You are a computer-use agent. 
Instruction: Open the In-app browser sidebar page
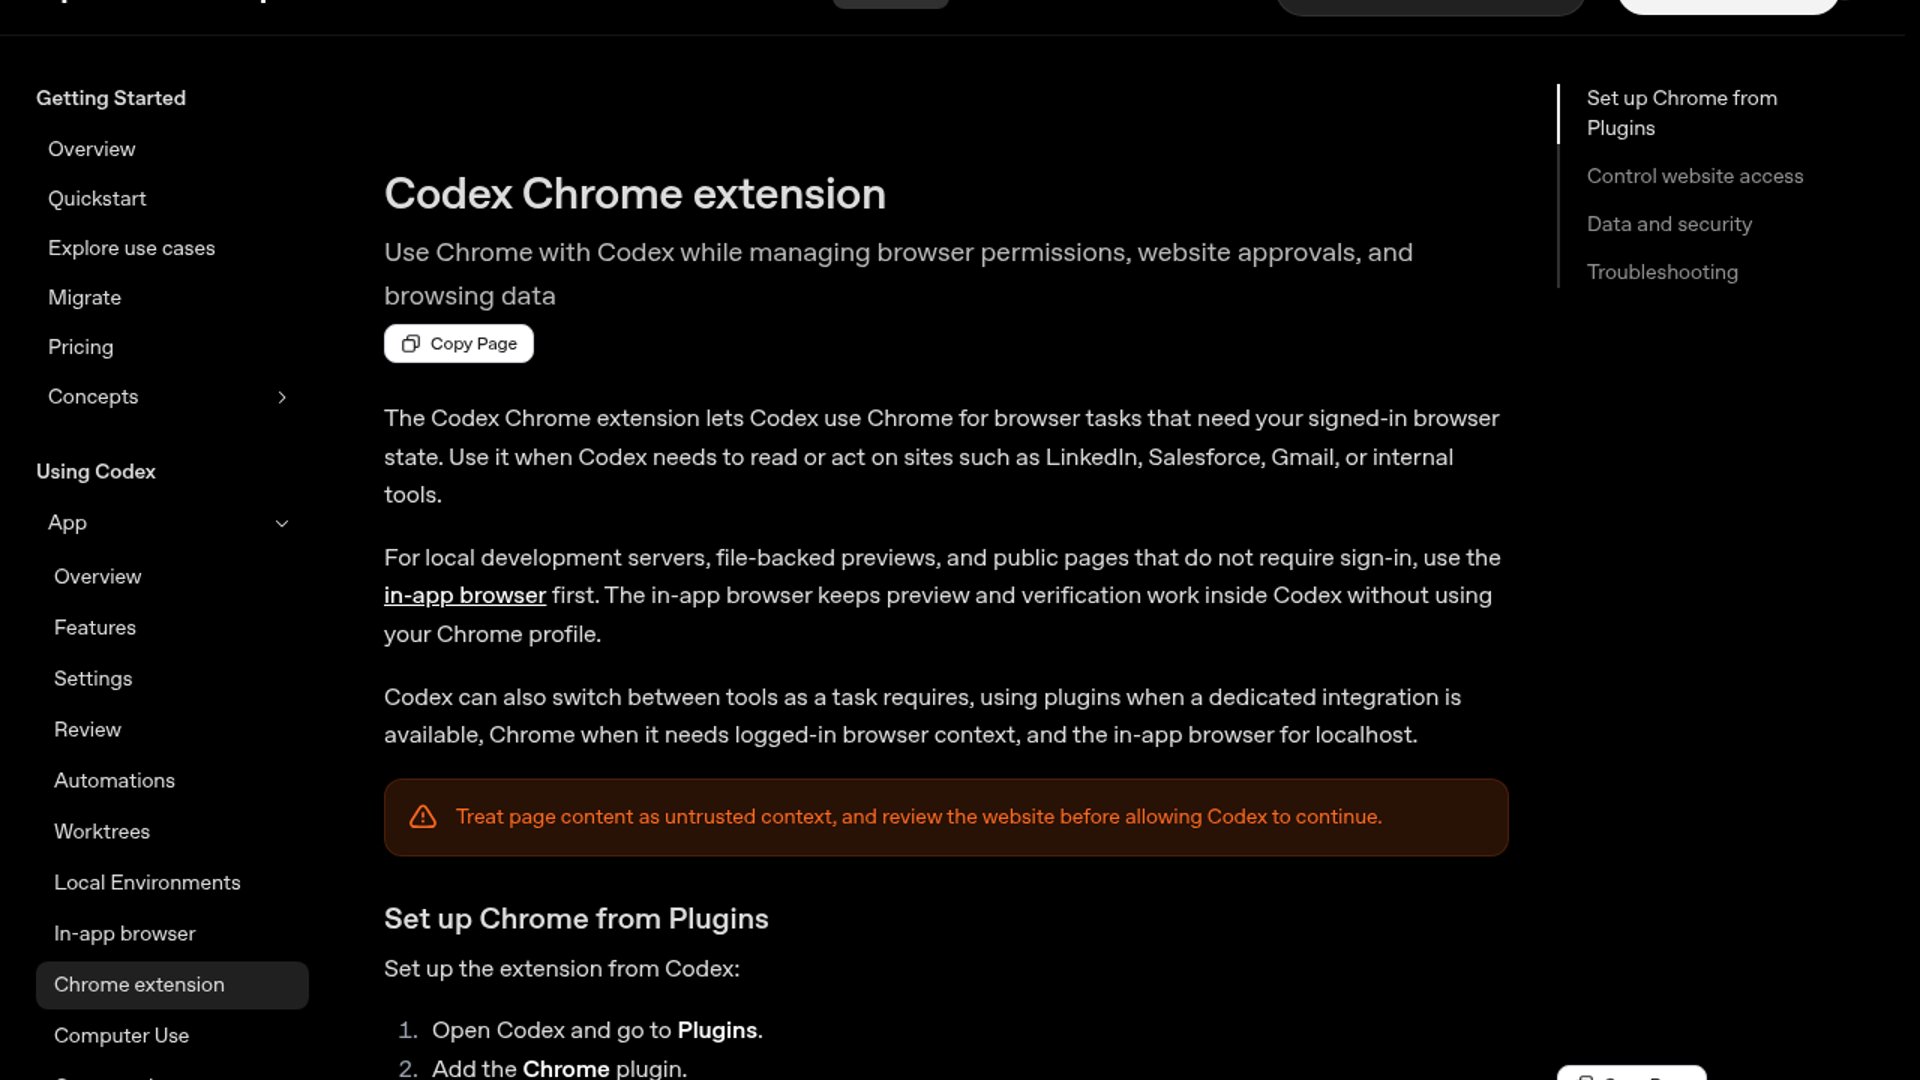pyautogui.click(x=125, y=934)
